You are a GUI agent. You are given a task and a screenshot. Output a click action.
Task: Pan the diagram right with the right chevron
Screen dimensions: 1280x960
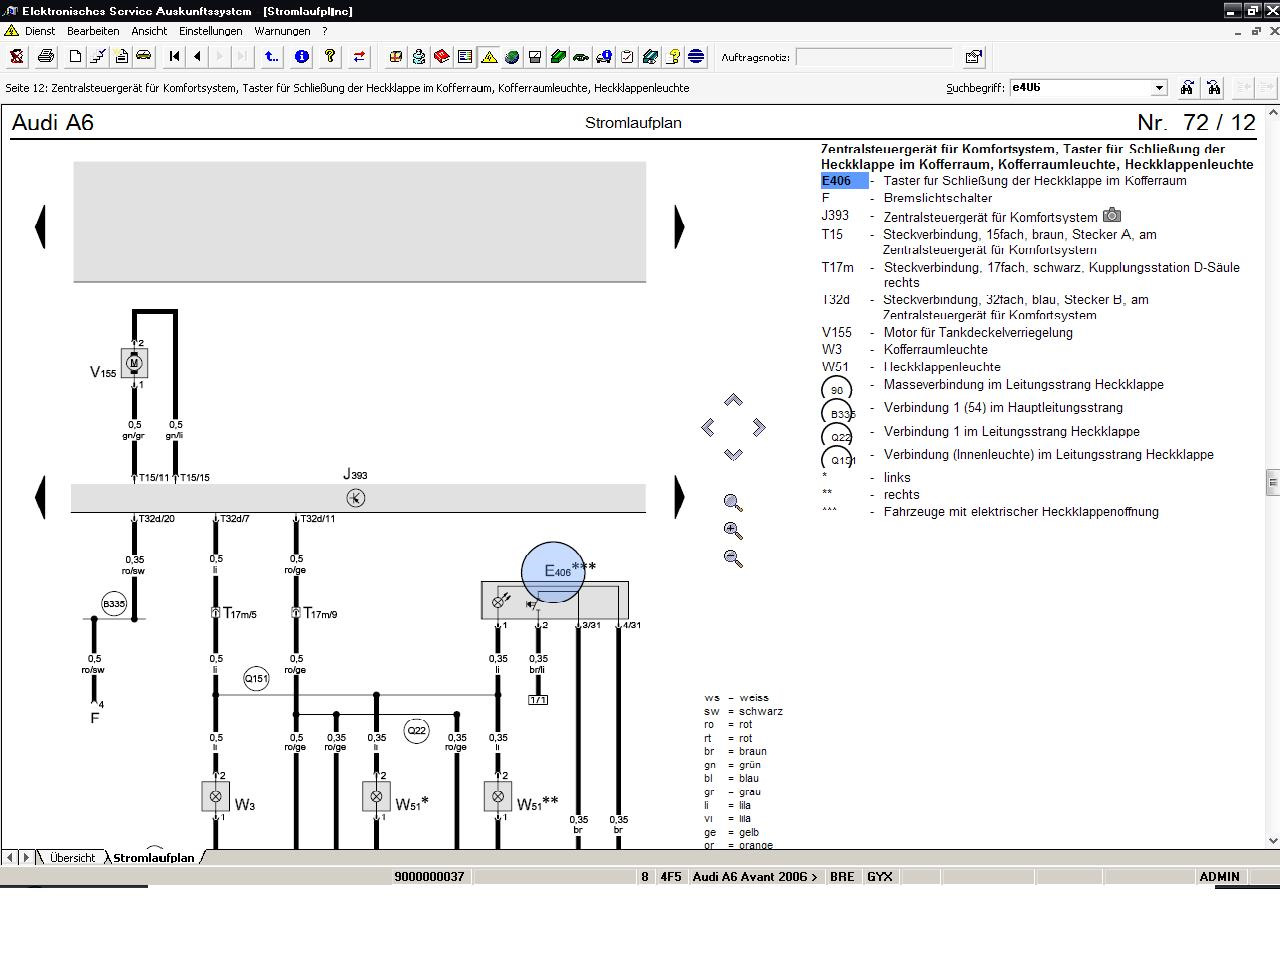[759, 428]
